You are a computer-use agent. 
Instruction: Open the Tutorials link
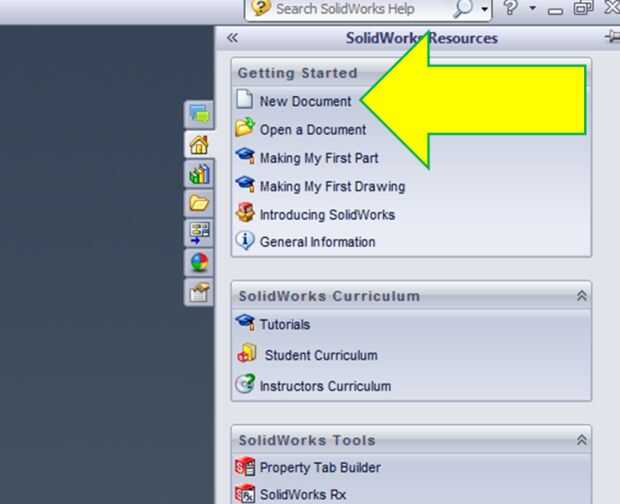coord(285,325)
